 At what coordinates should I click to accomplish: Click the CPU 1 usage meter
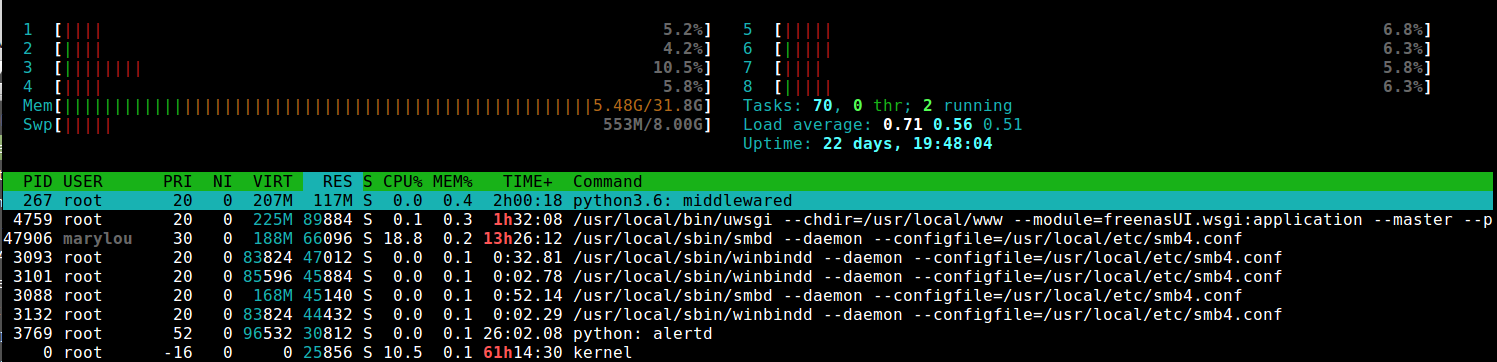(x=367, y=30)
